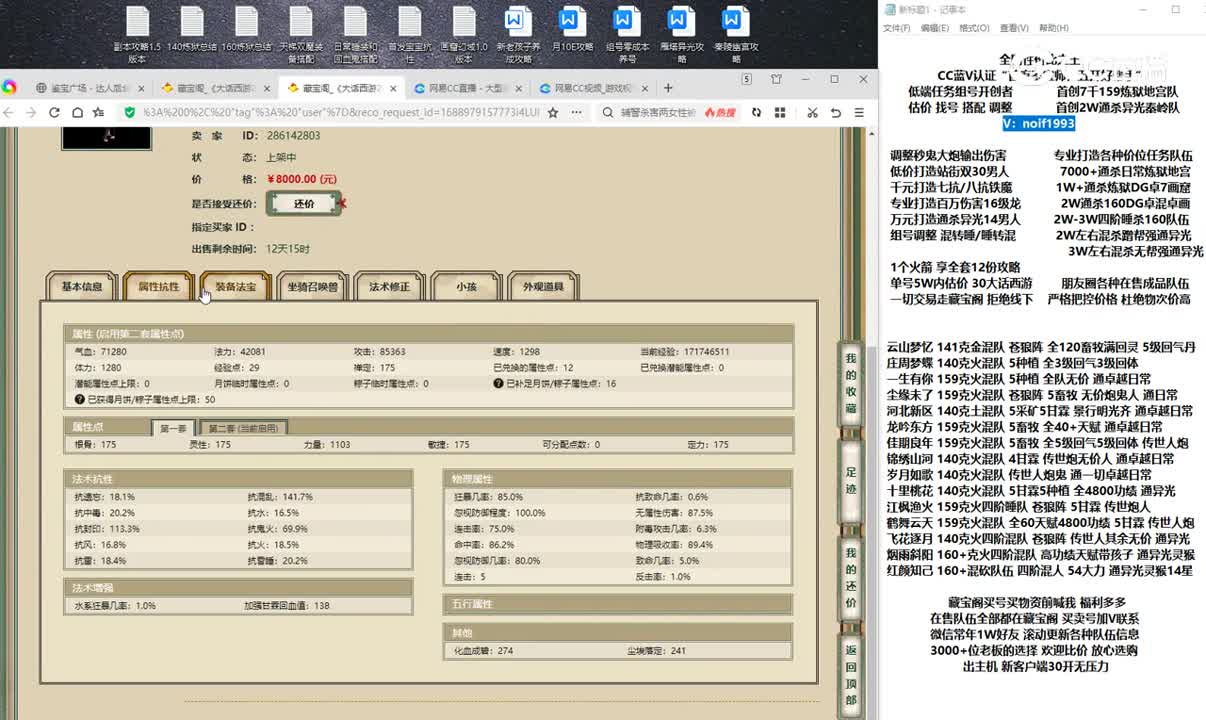Open desktop file 副本攻略1.5版本

[137, 35]
